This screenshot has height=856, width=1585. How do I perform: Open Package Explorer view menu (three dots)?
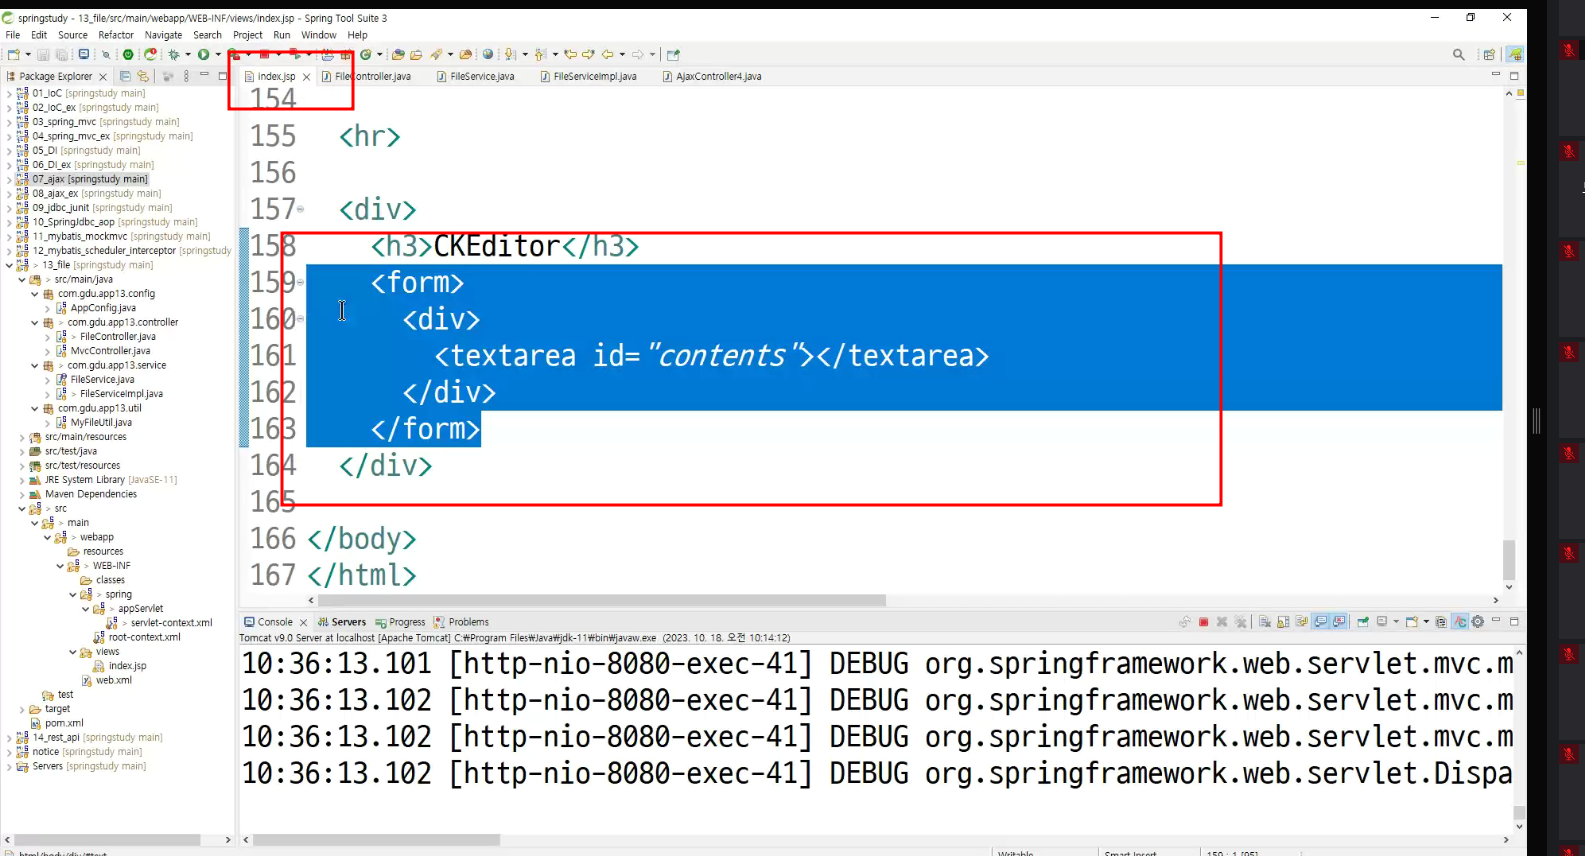(x=186, y=76)
